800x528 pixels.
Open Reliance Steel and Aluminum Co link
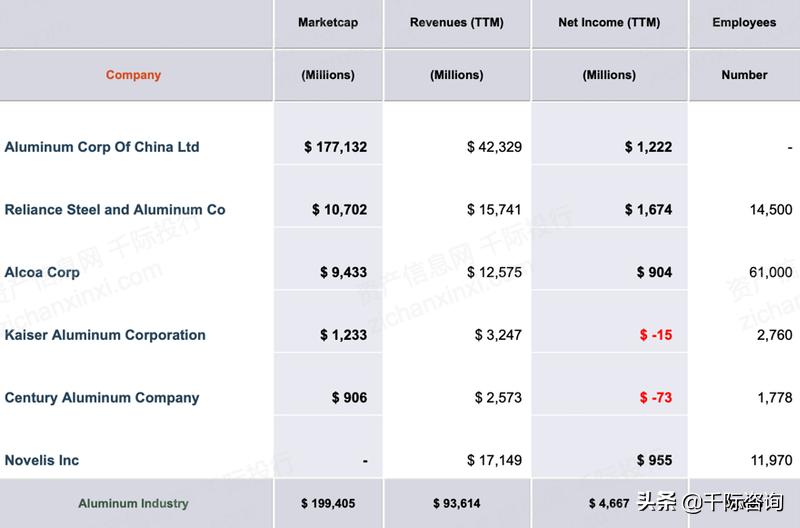coord(115,210)
